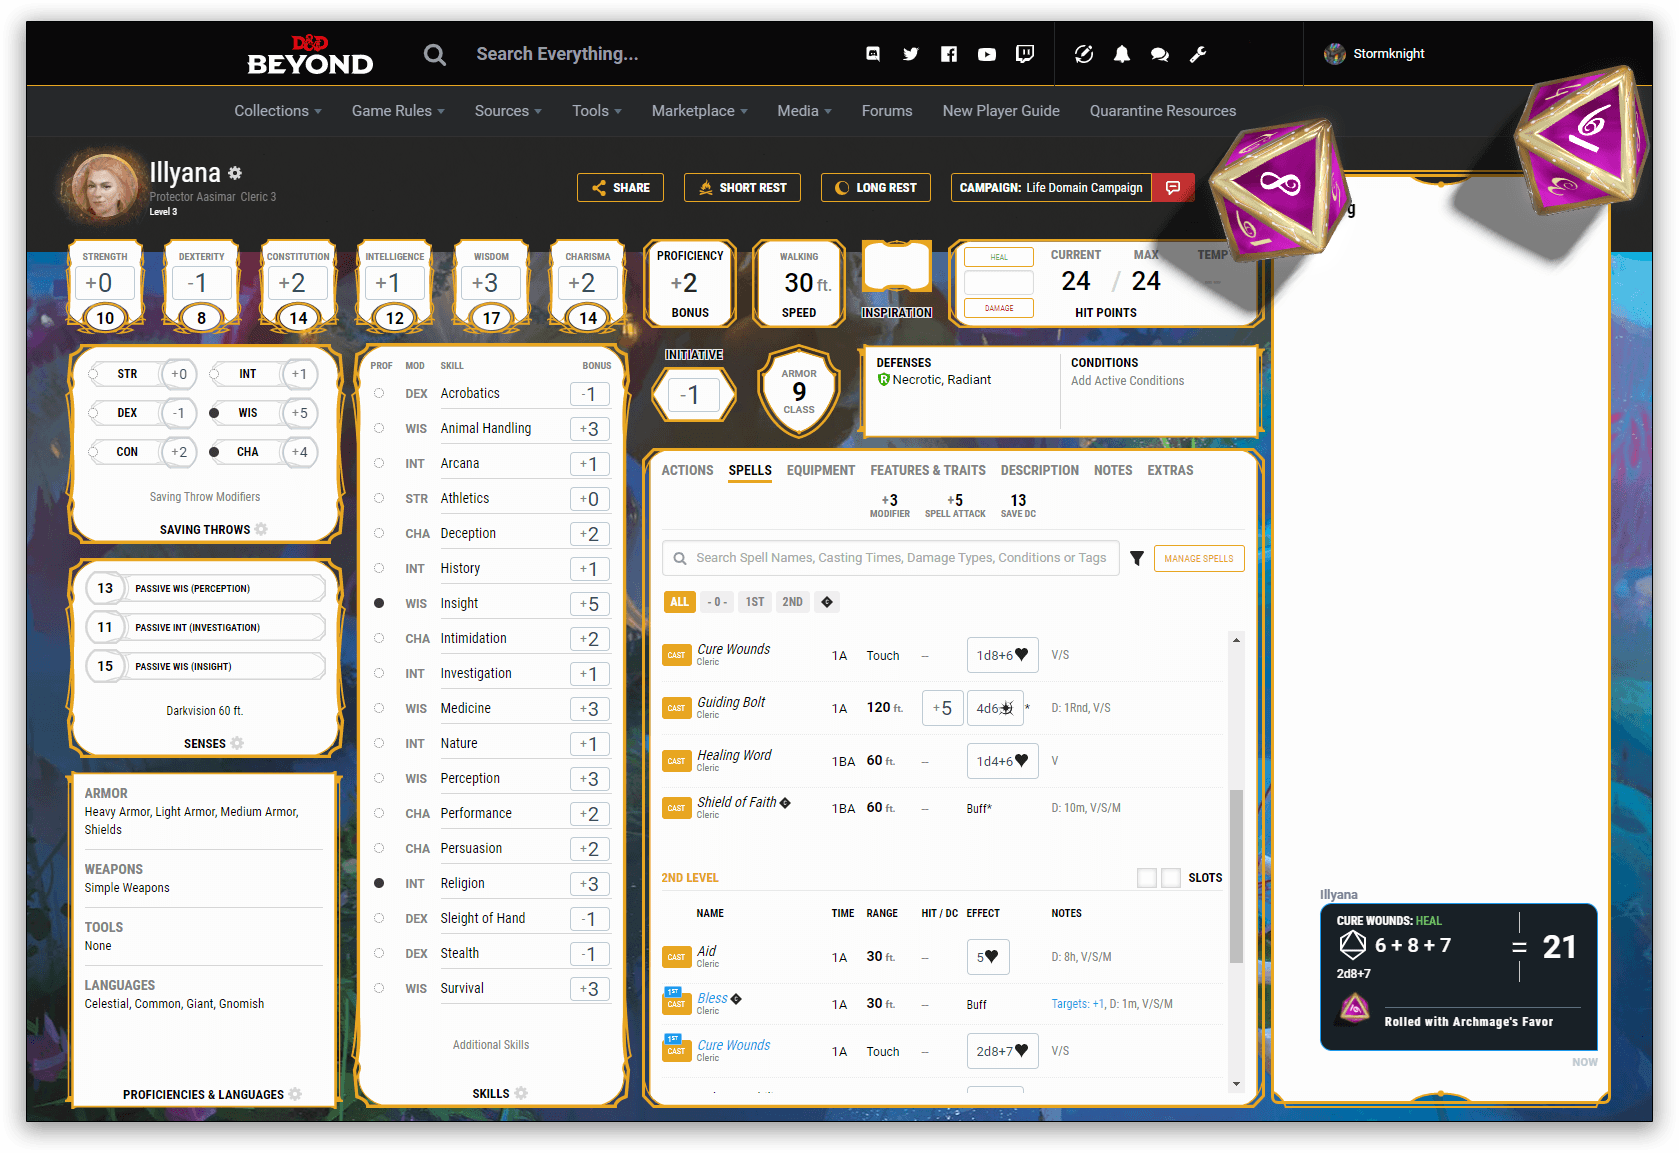Open the Forums link

(x=887, y=111)
